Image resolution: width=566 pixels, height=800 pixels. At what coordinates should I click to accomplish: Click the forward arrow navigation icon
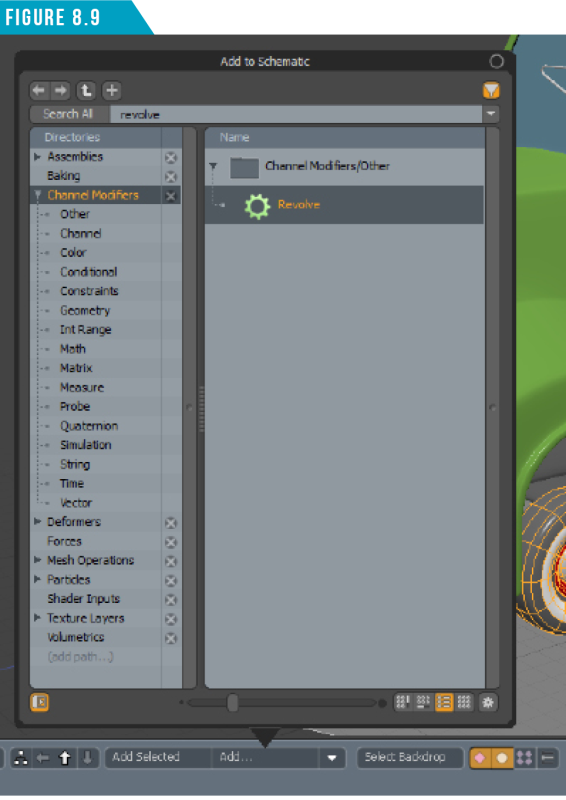click(x=61, y=91)
